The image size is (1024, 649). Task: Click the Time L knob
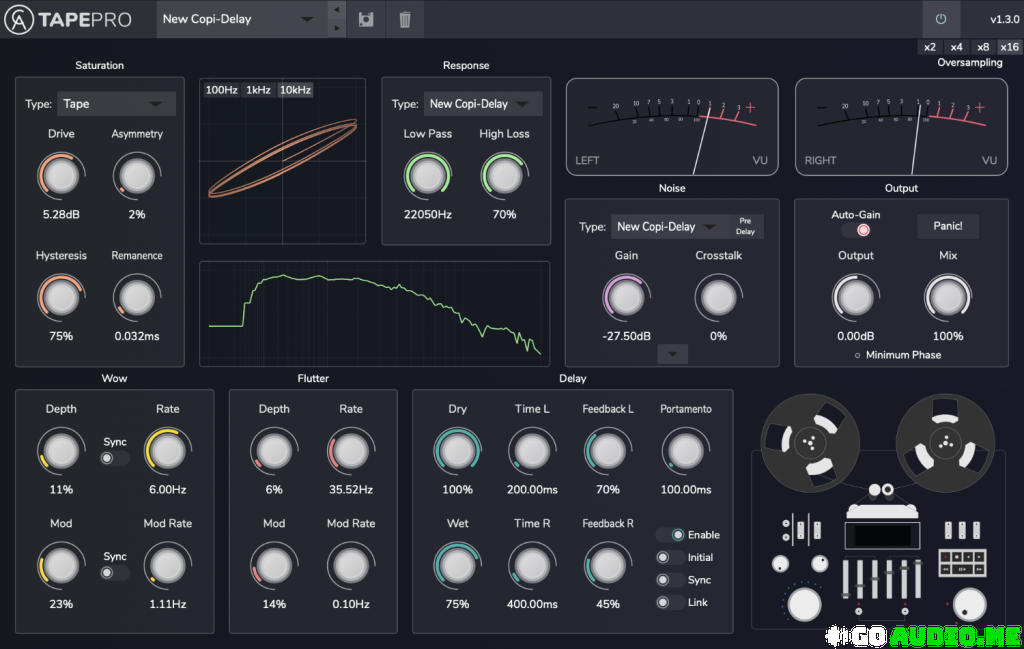[x=532, y=451]
